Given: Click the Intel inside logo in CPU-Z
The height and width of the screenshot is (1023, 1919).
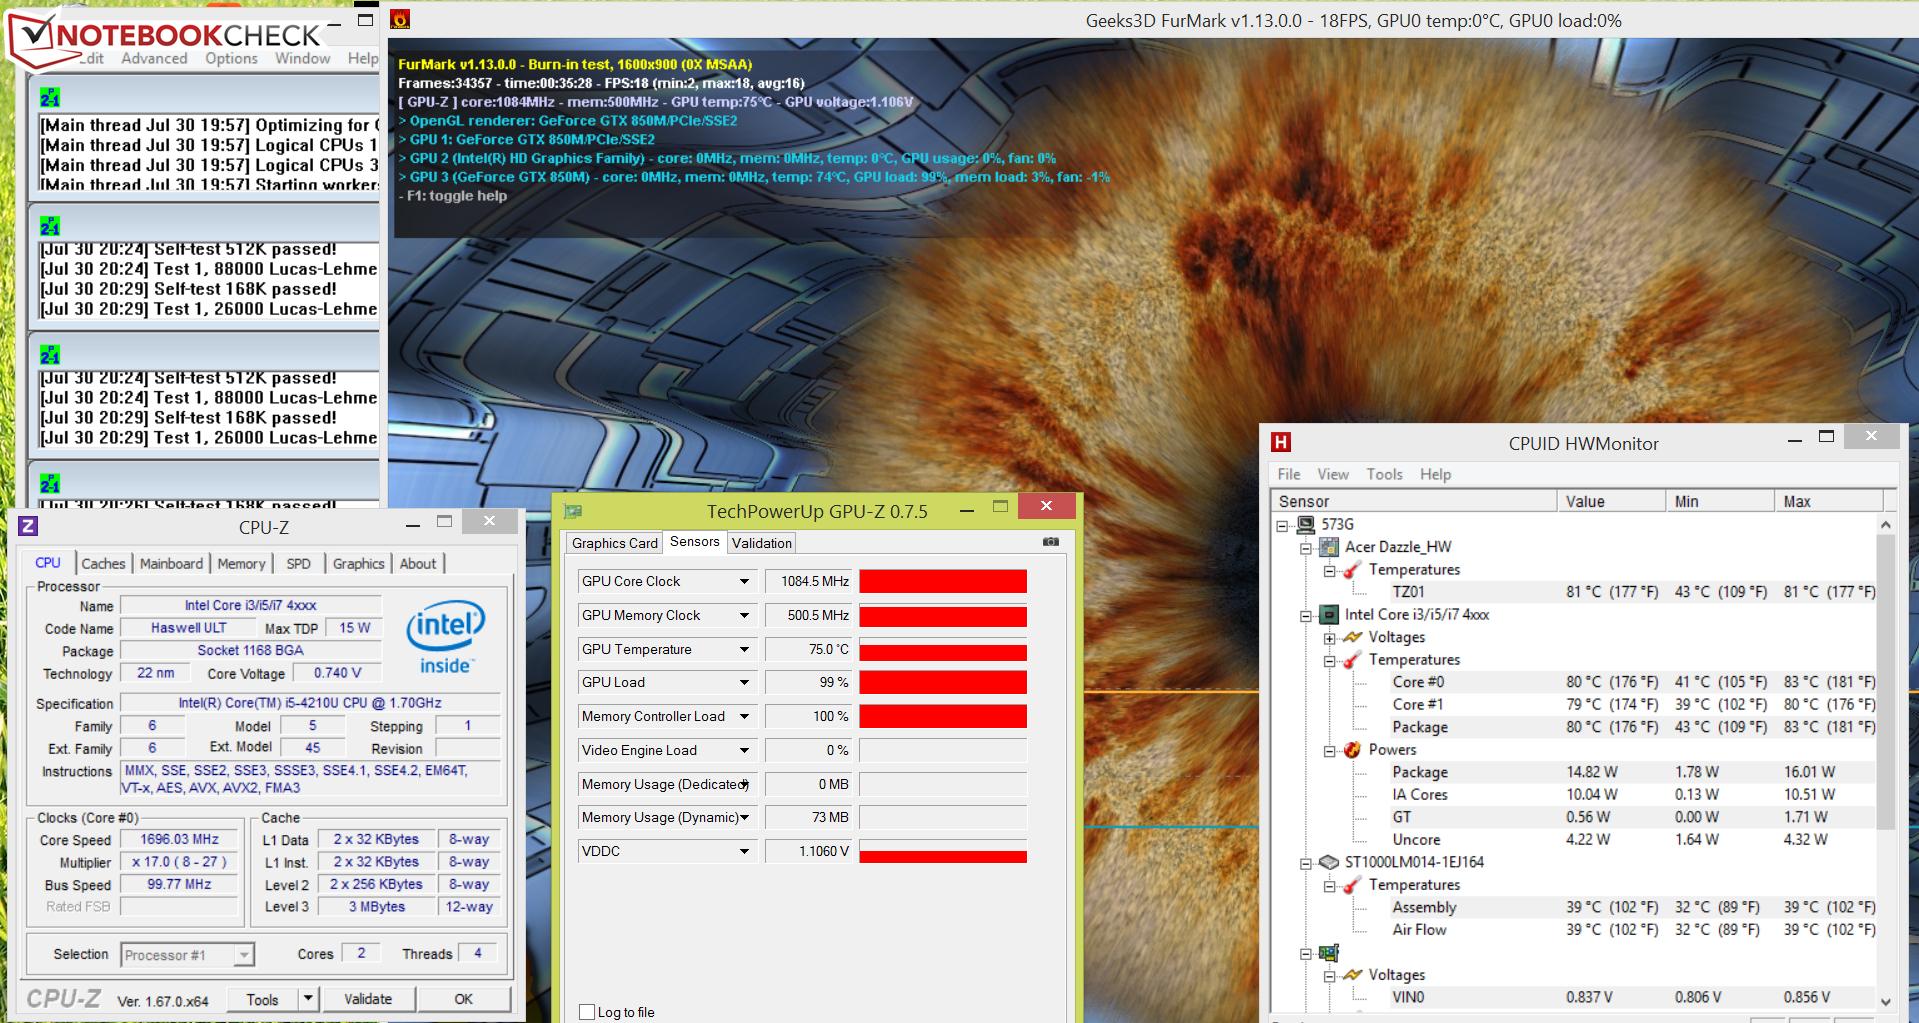Looking at the screenshot, I should point(445,637).
